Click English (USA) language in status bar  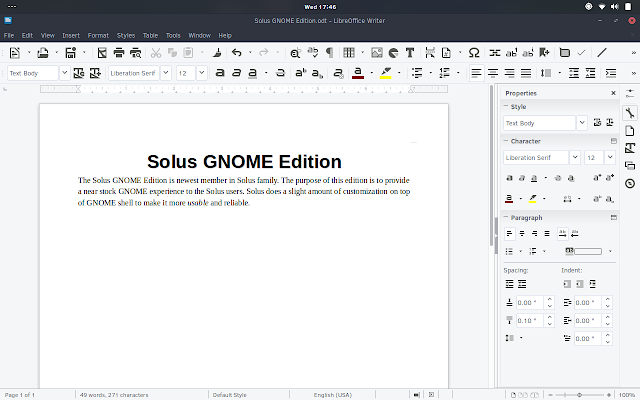point(333,395)
